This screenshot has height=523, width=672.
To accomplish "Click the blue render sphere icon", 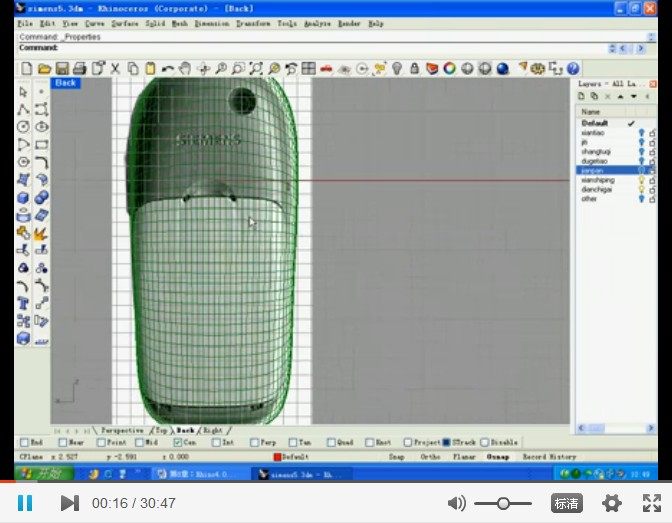I will click(x=502, y=69).
